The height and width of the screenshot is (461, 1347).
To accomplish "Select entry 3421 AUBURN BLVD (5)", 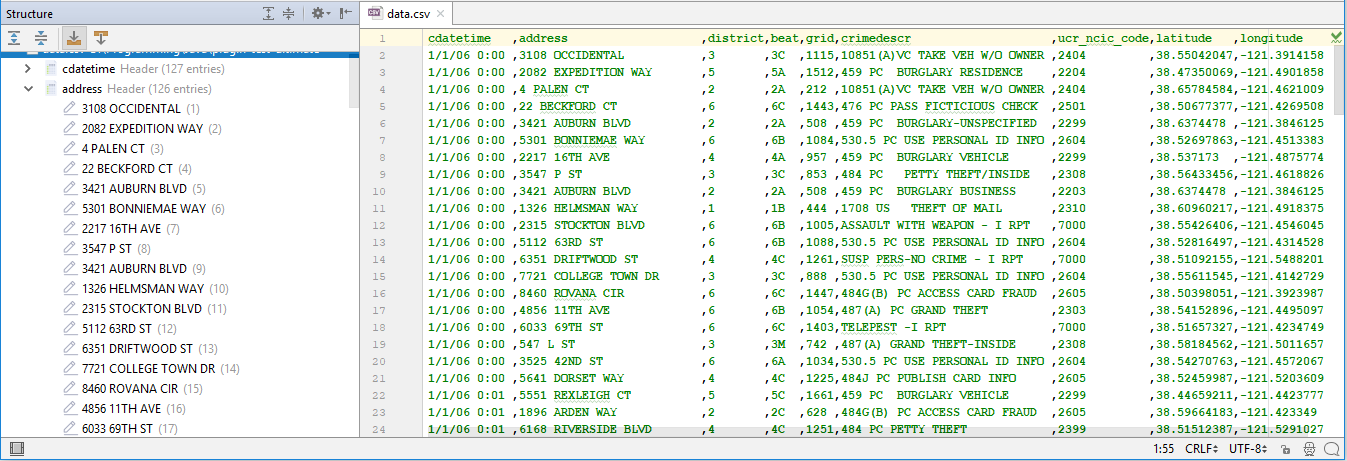I will click(144, 189).
